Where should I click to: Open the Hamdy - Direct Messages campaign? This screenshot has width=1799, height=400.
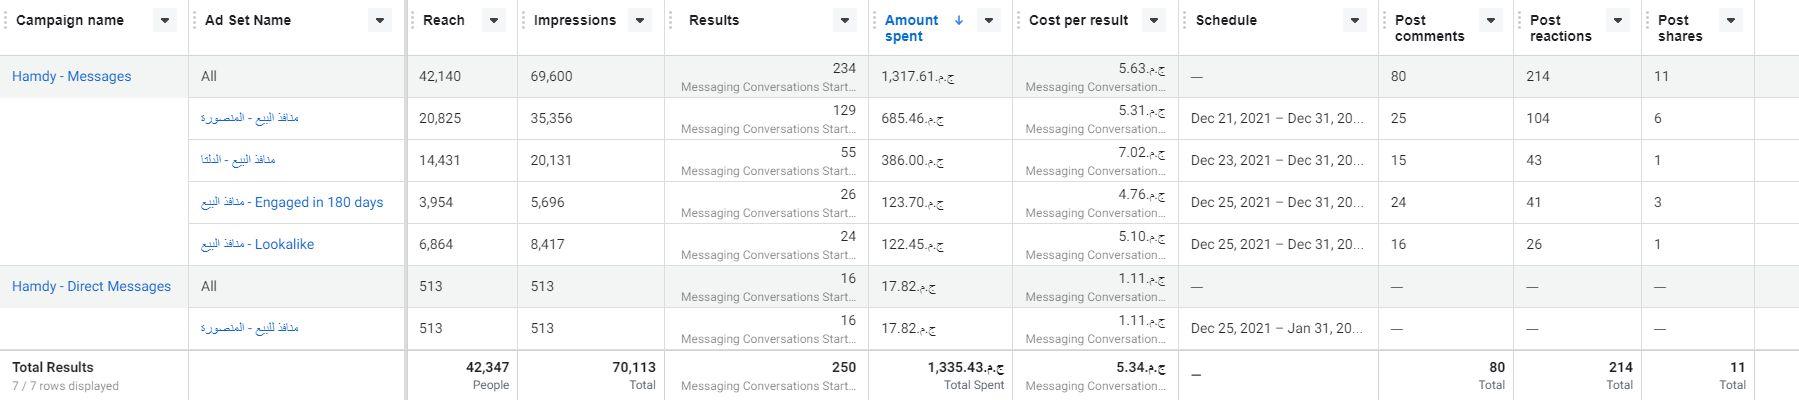91,286
